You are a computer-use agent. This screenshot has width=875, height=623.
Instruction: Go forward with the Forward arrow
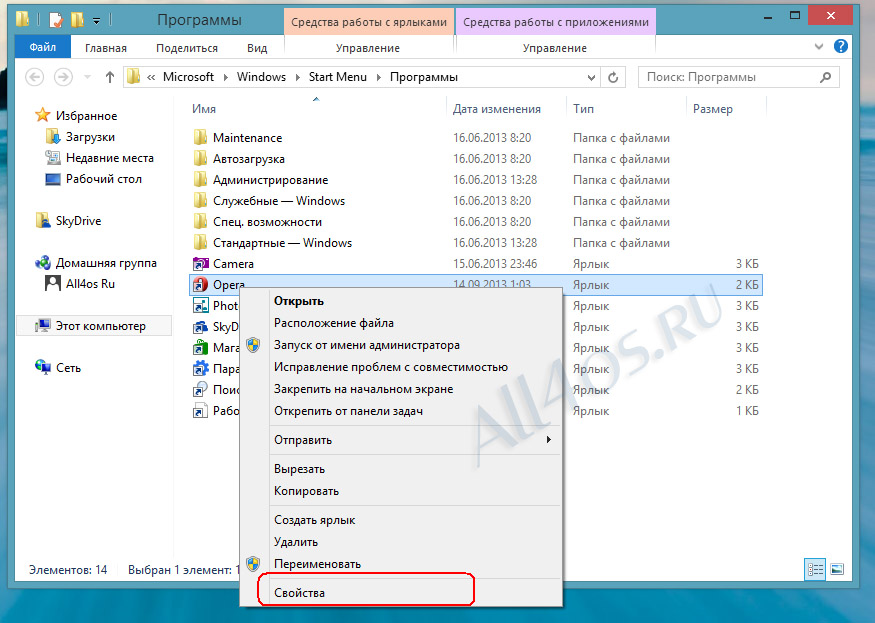tap(63, 77)
